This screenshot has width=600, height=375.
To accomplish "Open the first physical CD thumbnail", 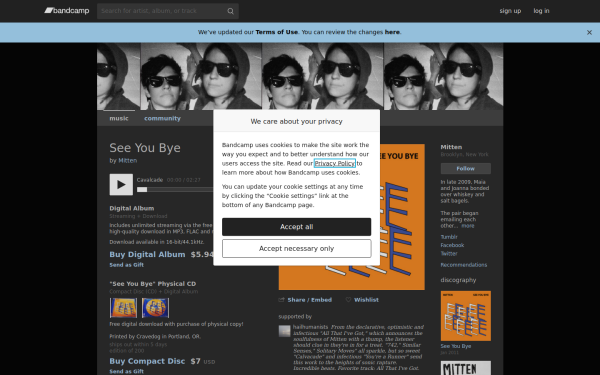I will (123, 308).
